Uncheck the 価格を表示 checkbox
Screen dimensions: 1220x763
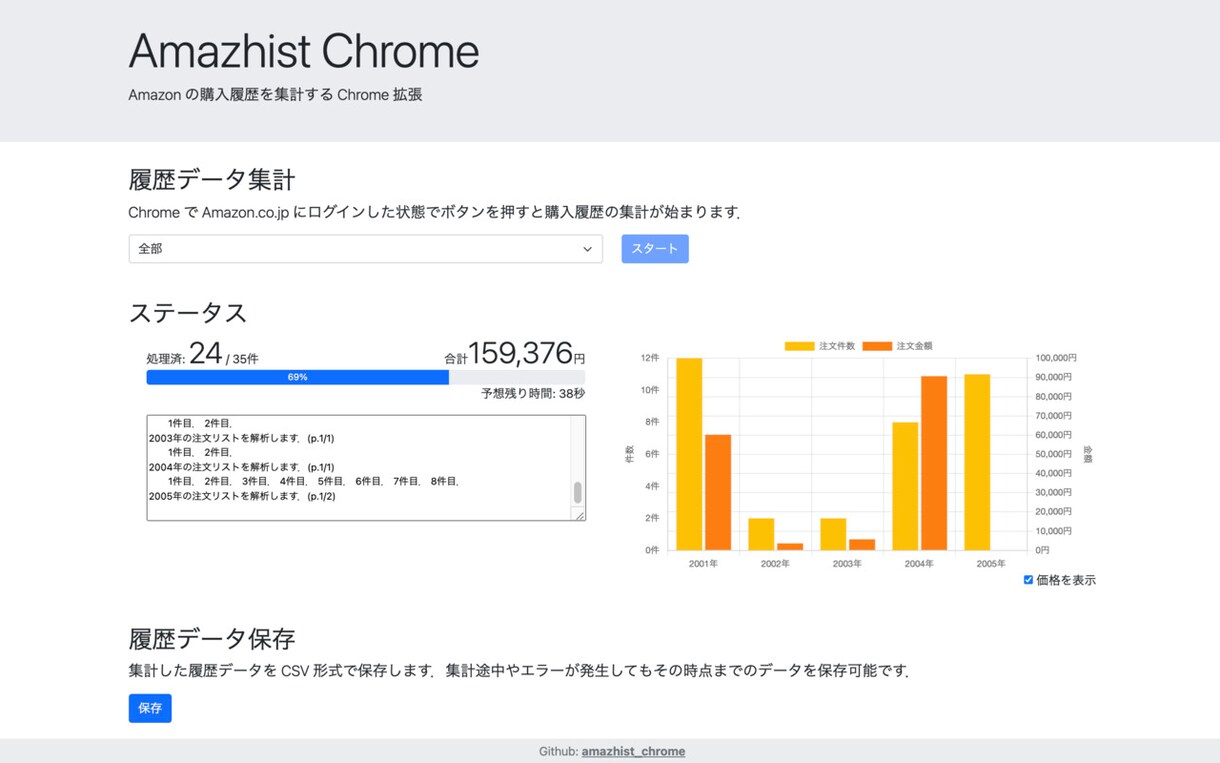coord(1028,580)
